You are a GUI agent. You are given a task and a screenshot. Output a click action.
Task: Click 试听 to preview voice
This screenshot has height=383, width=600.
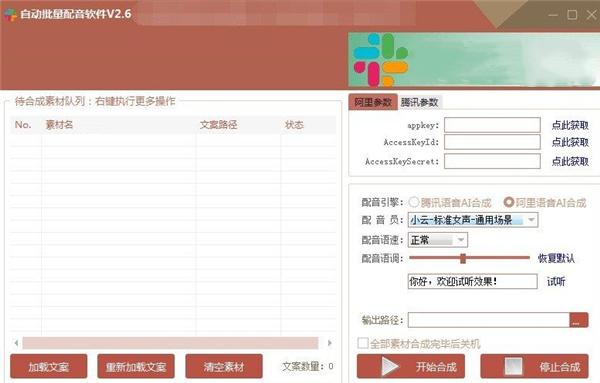point(556,282)
